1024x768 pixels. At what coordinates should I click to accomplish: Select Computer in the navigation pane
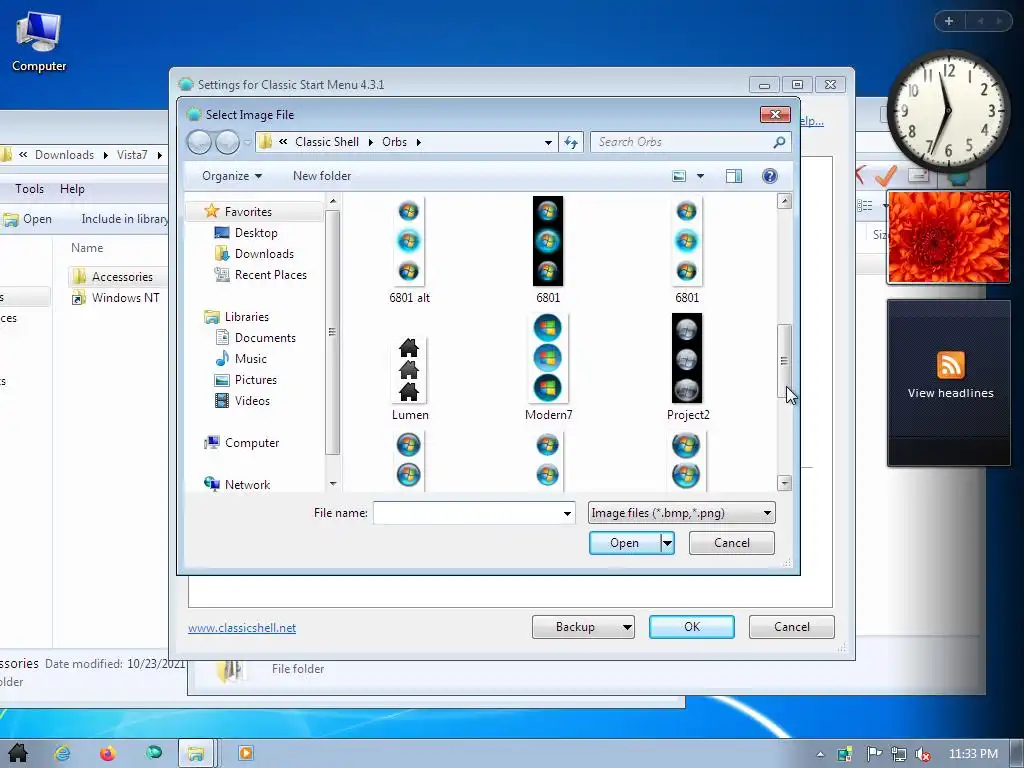tap(251, 443)
